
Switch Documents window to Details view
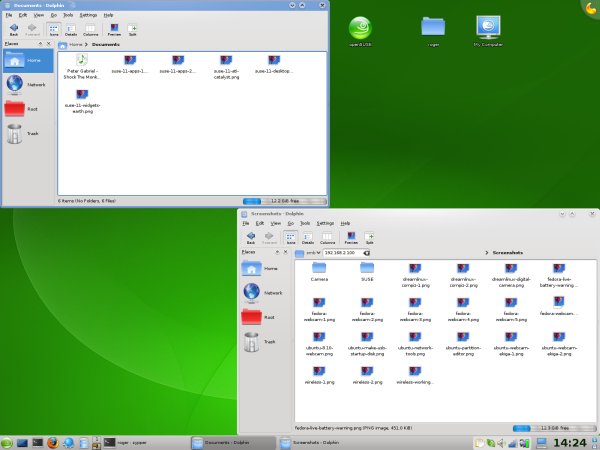pyautogui.click(x=71, y=30)
